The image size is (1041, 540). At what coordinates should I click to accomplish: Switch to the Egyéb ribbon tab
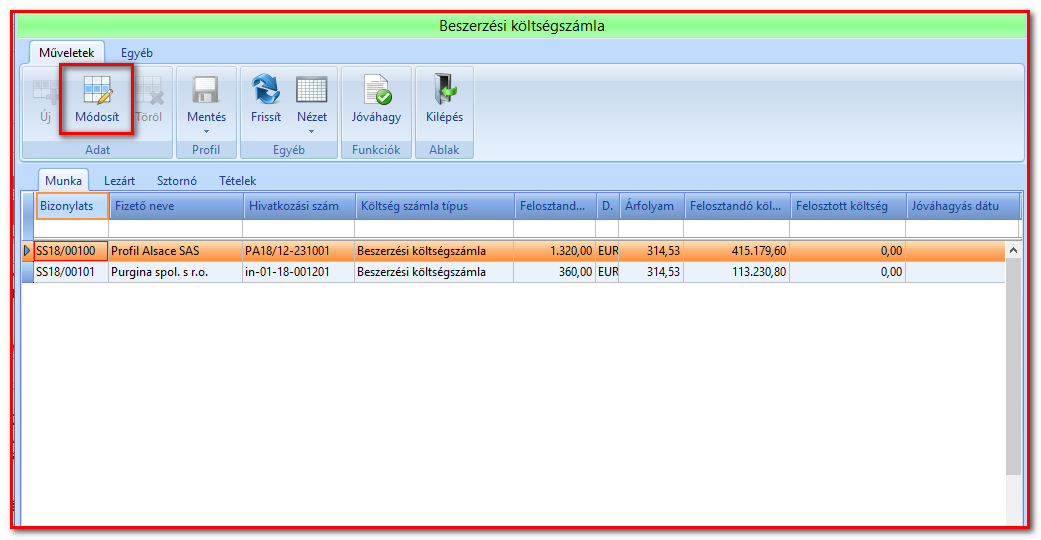point(137,52)
